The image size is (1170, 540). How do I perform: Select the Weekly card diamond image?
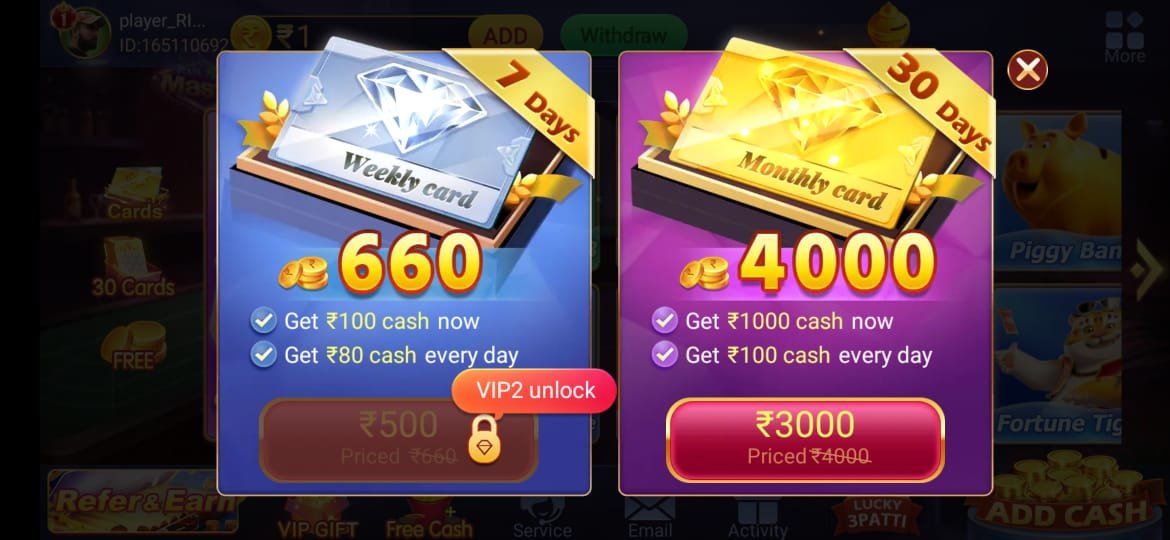click(401, 134)
